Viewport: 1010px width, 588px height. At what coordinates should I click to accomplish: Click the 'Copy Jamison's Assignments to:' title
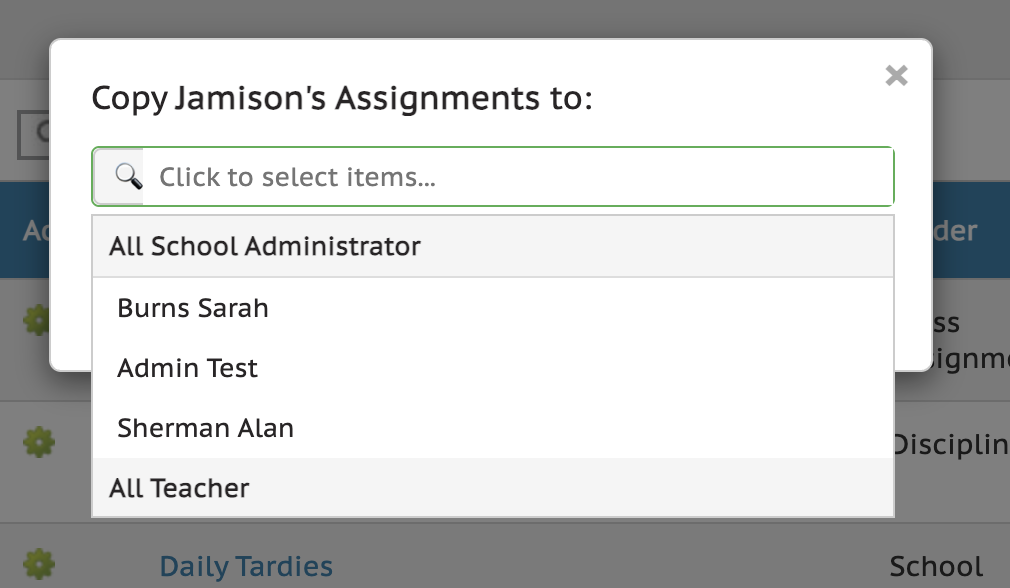tap(342, 98)
